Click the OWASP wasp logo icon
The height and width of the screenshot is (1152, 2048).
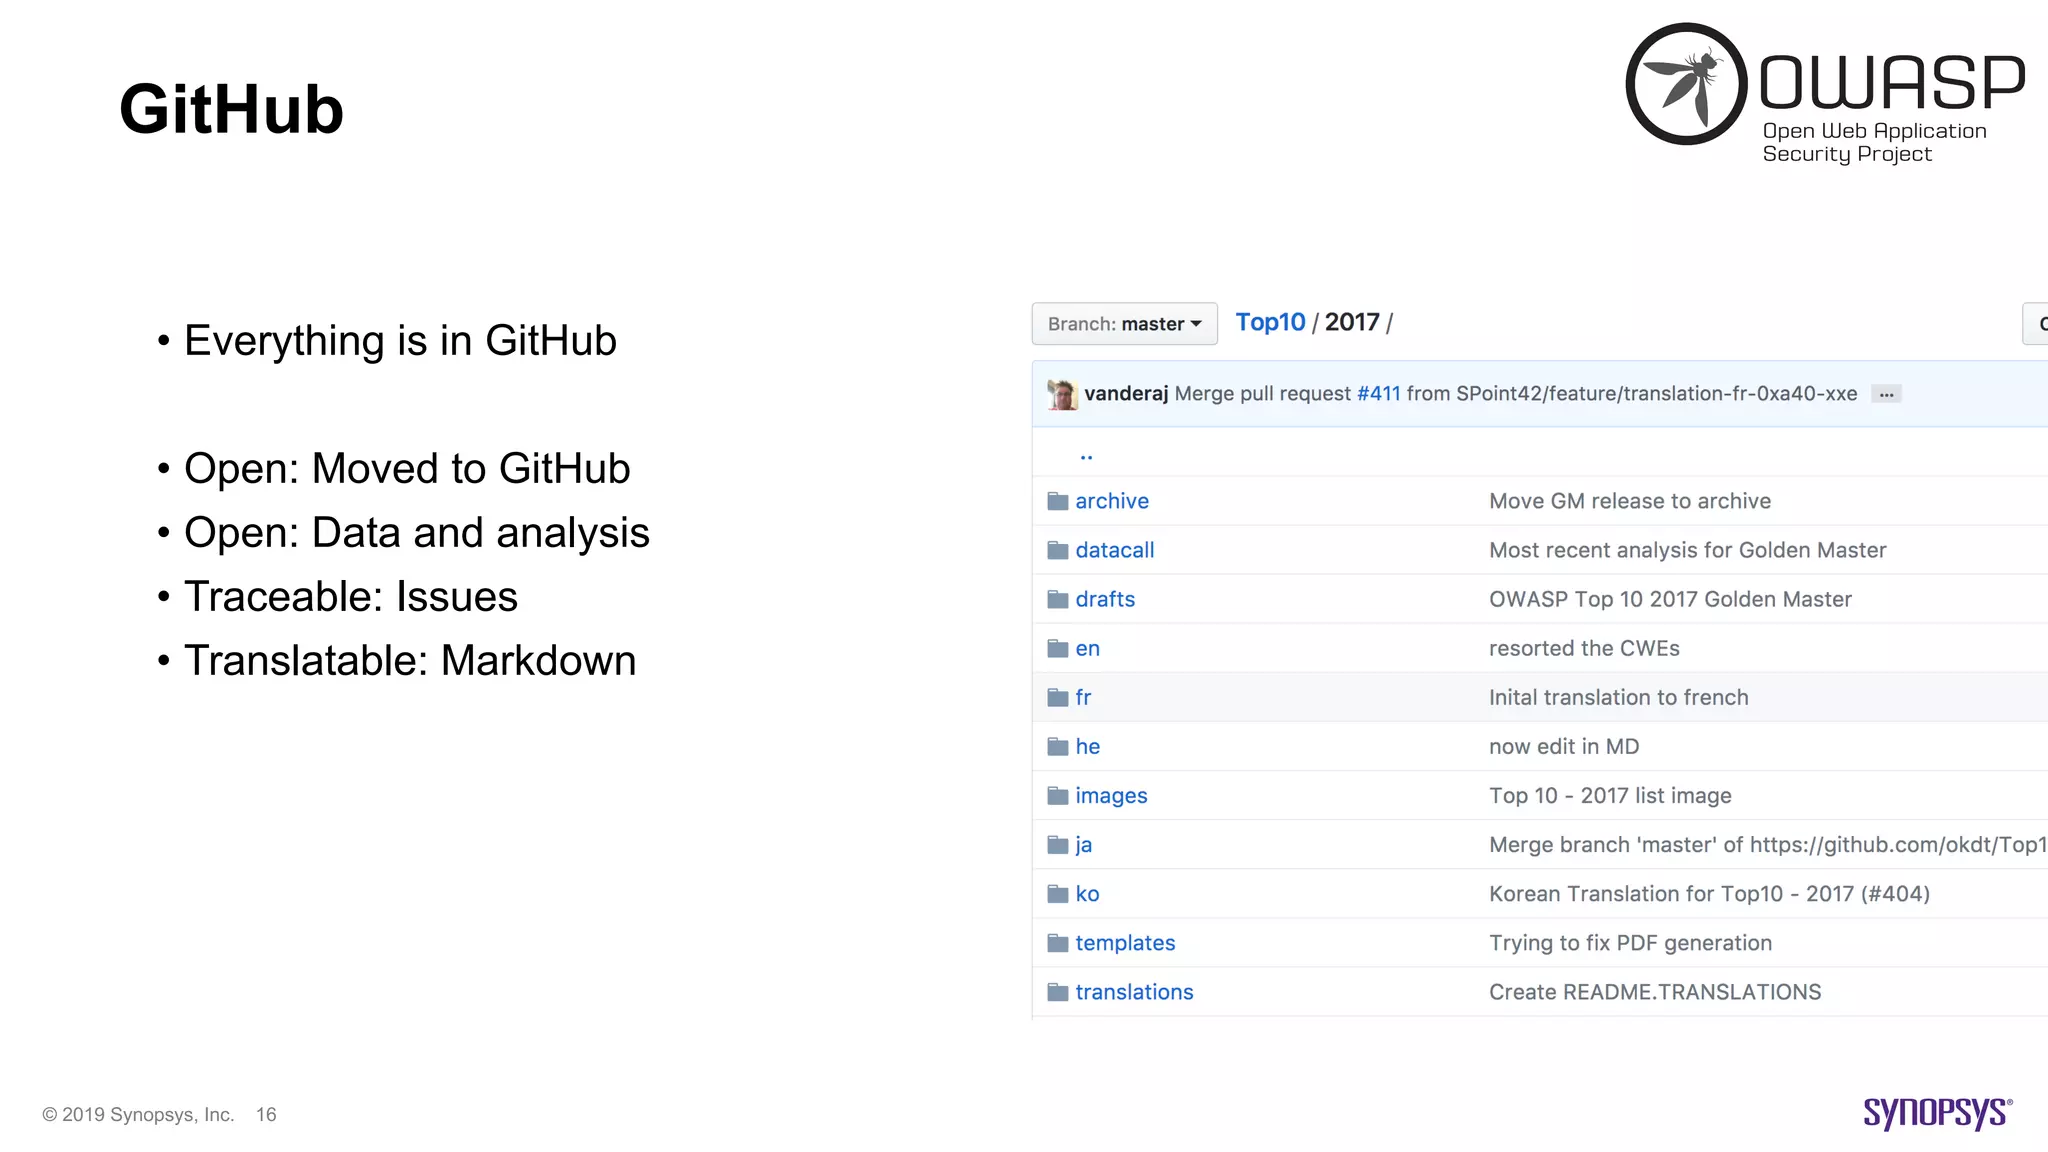pos(1687,84)
